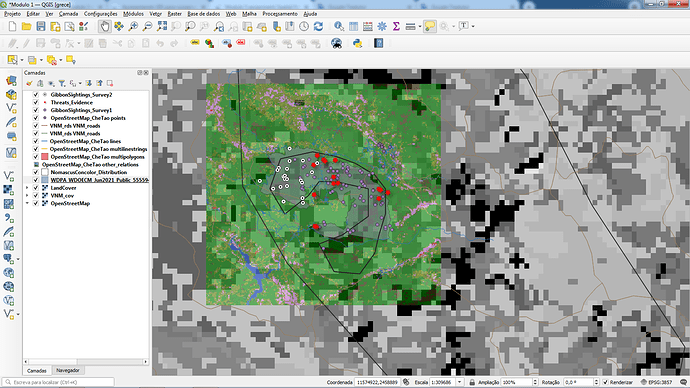Open the Python console icon
690x388 pixels.
[x=357, y=43]
